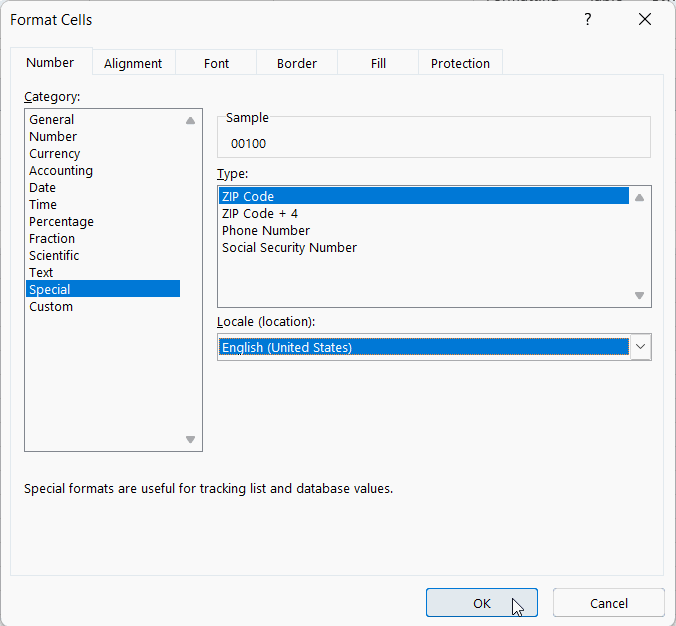676x626 pixels.
Task: Select the Special category
Action: point(103,289)
